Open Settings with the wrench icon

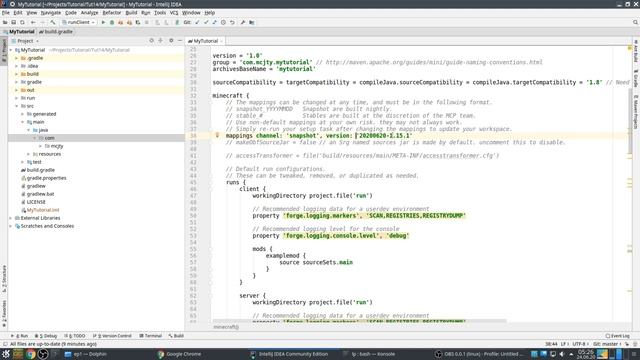(x=243, y=22)
